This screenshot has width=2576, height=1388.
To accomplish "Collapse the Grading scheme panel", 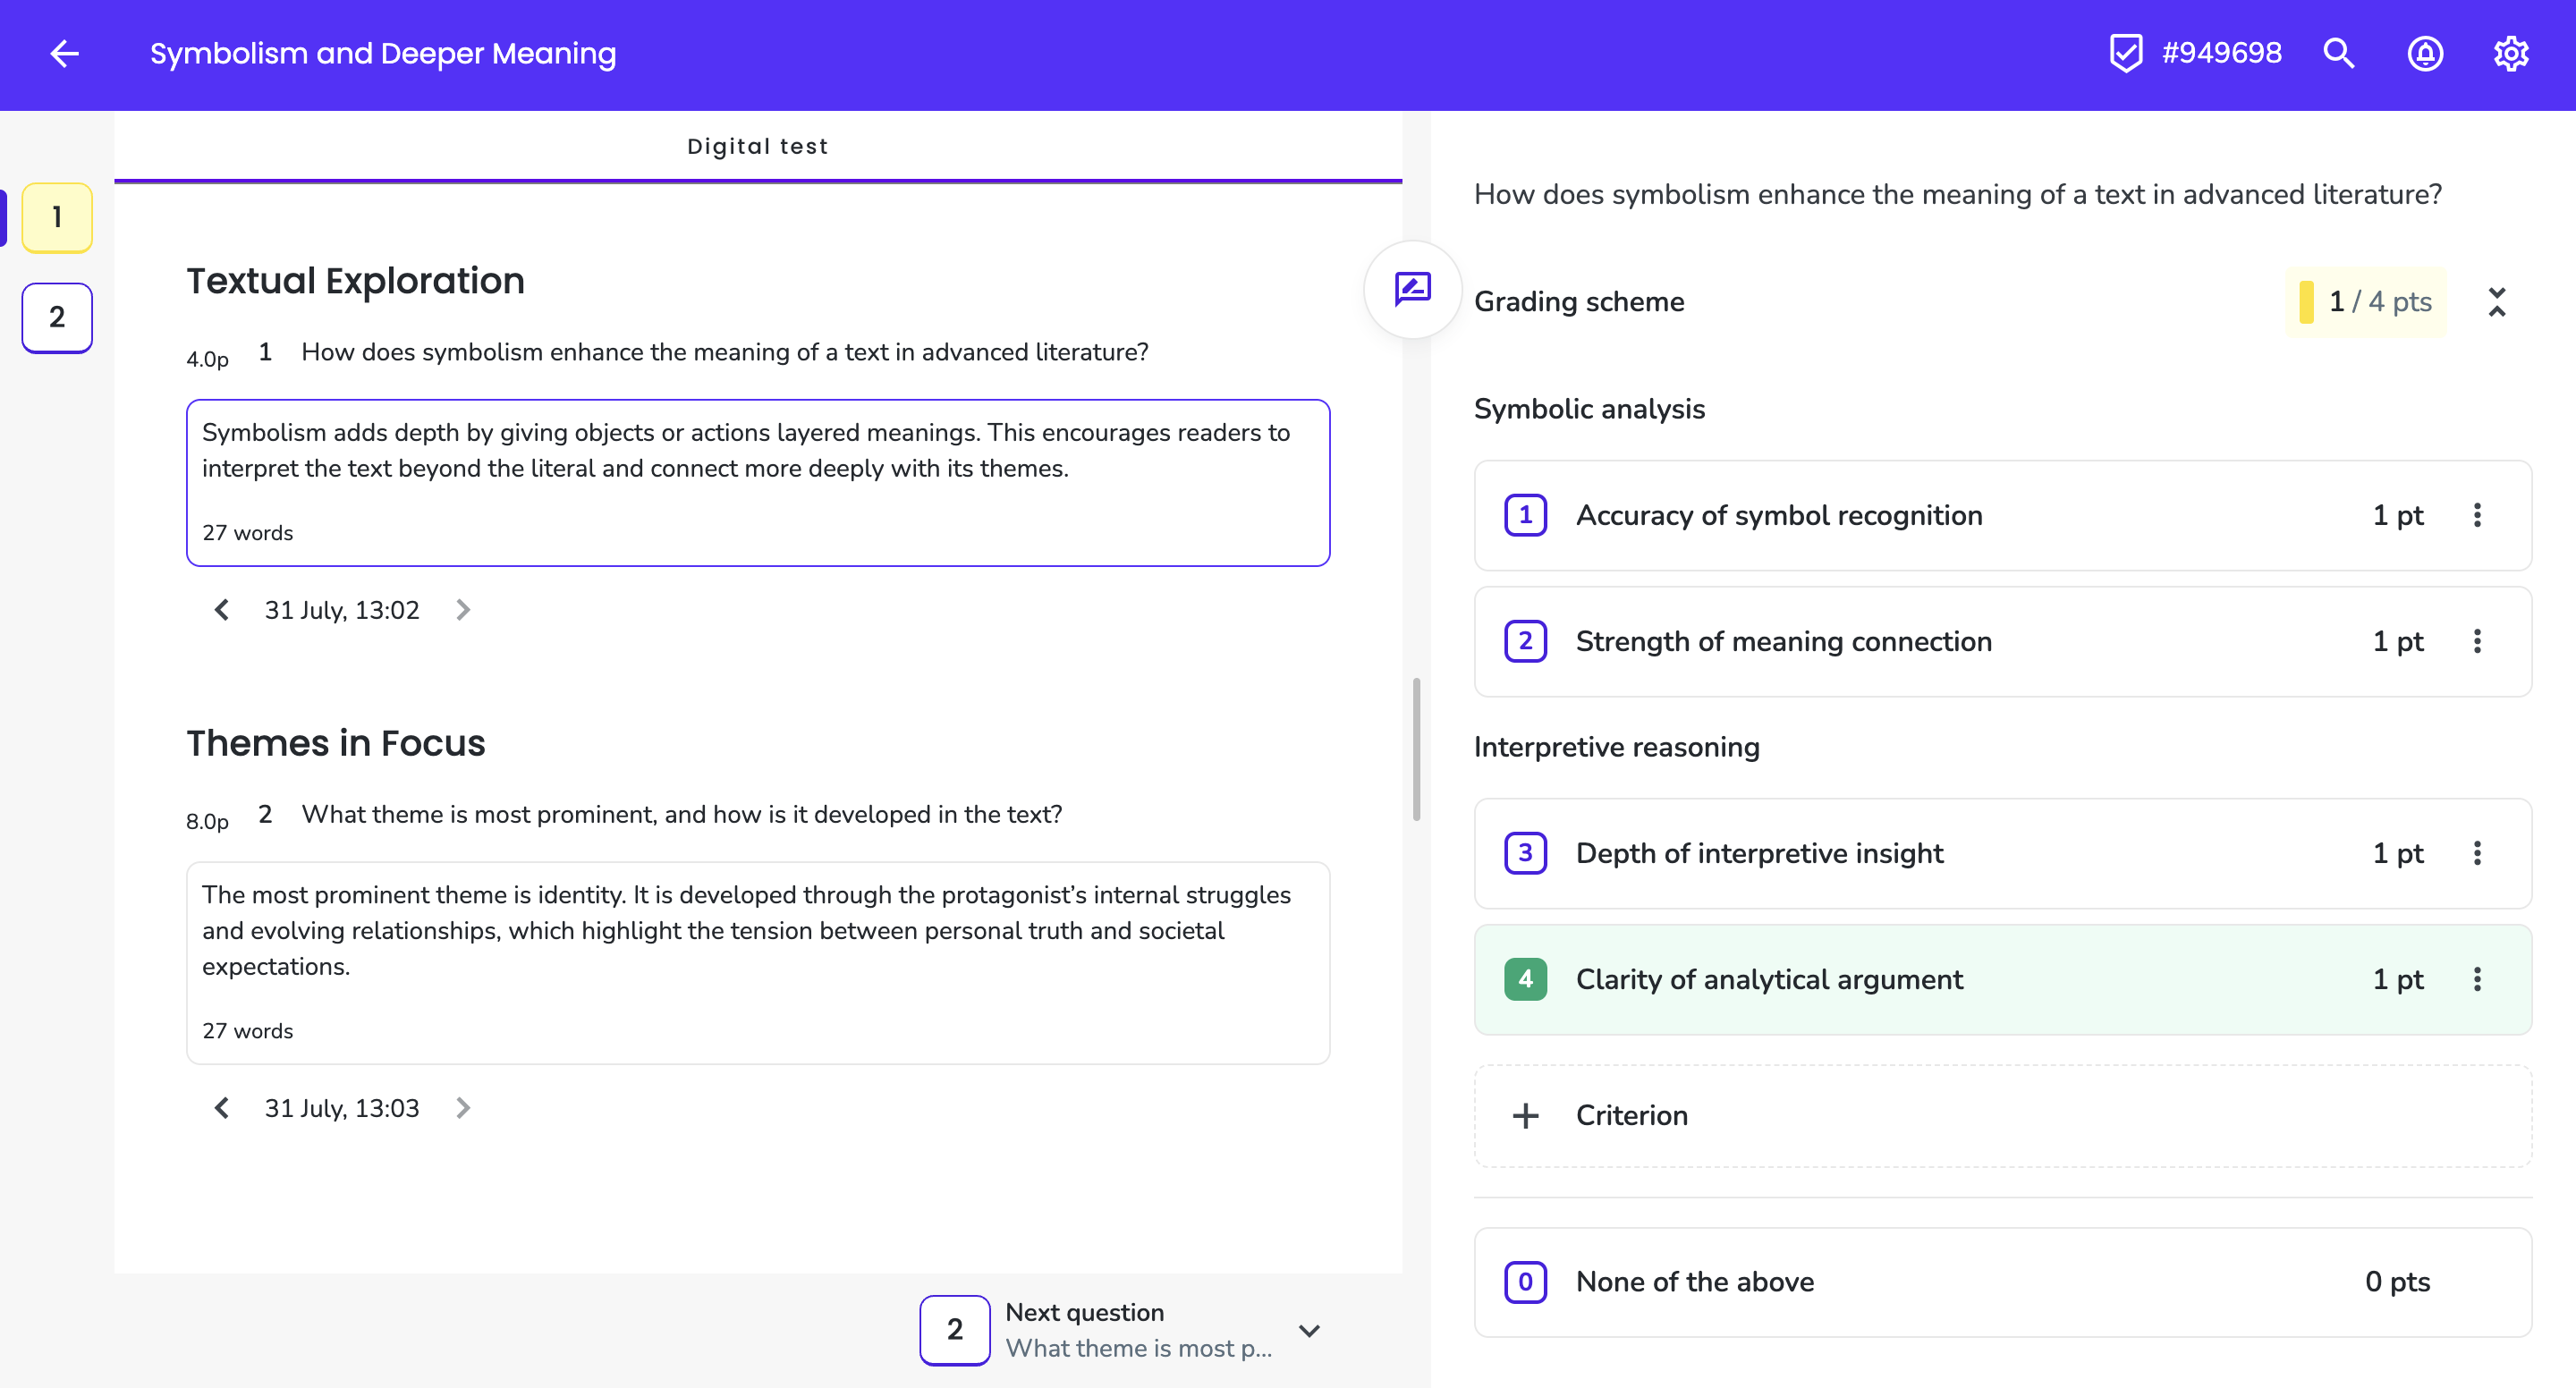I will coord(2496,302).
